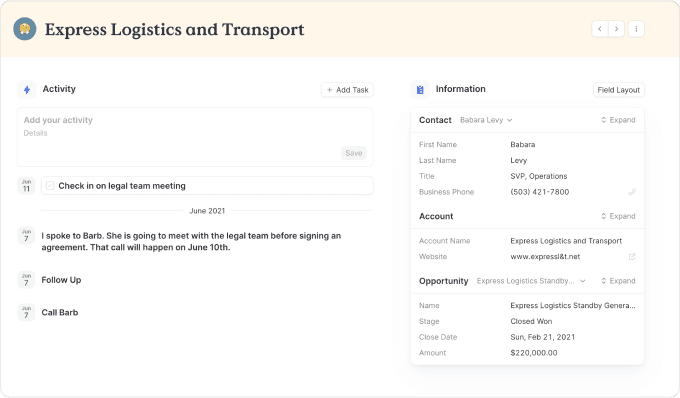Click the SVP, Operations title value
Image resolution: width=680 pixels, height=398 pixels.
tap(539, 176)
